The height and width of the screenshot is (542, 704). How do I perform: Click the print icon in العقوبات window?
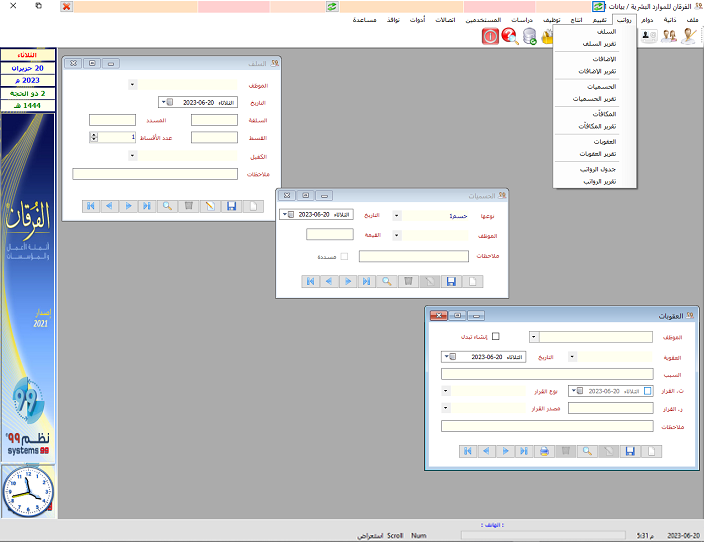click(544, 451)
